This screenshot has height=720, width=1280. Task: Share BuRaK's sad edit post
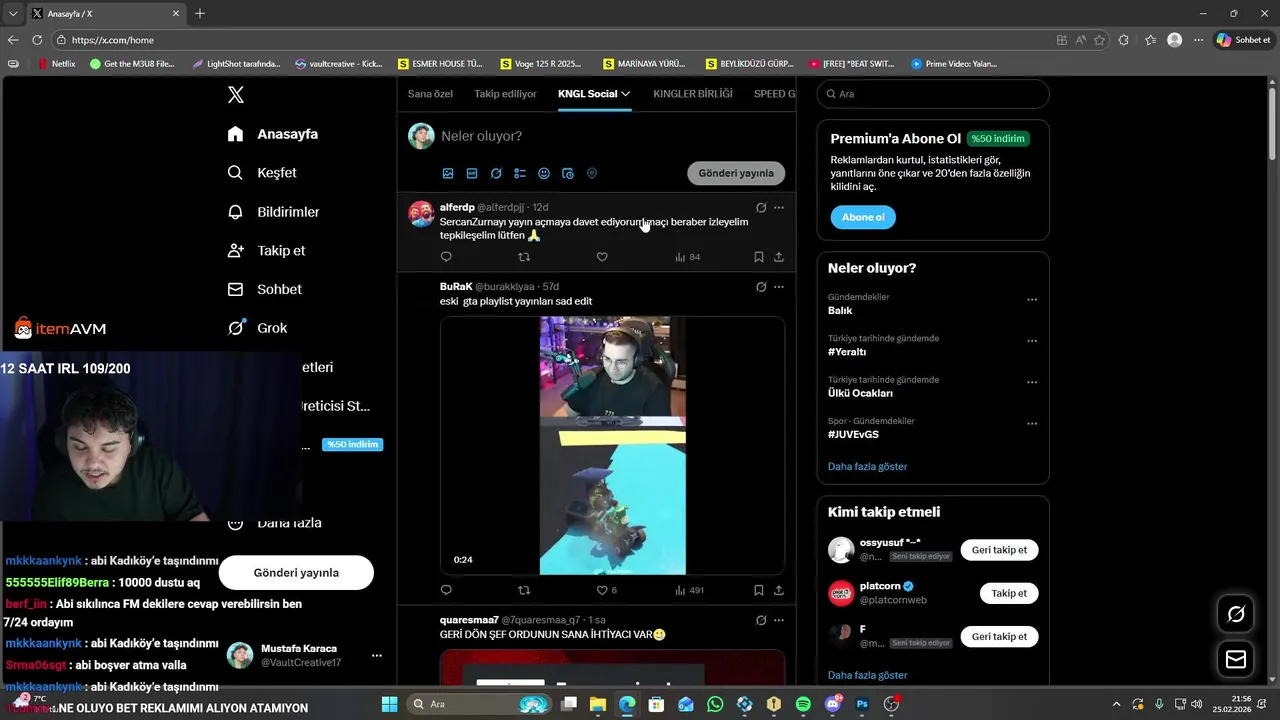point(779,590)
